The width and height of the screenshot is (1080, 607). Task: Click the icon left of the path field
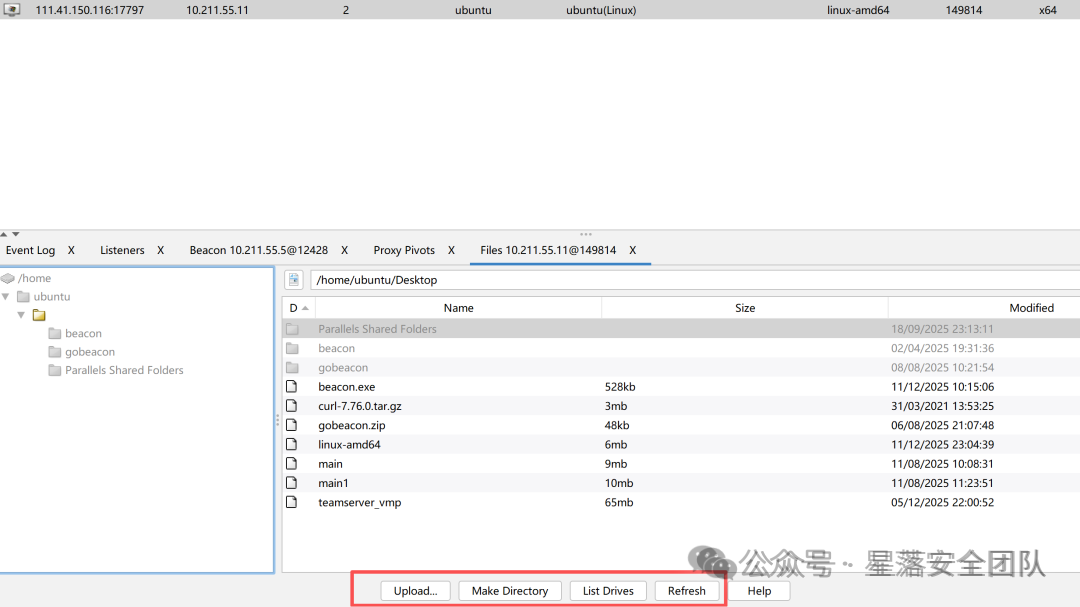pyautogui.click(x=294, y=280)
